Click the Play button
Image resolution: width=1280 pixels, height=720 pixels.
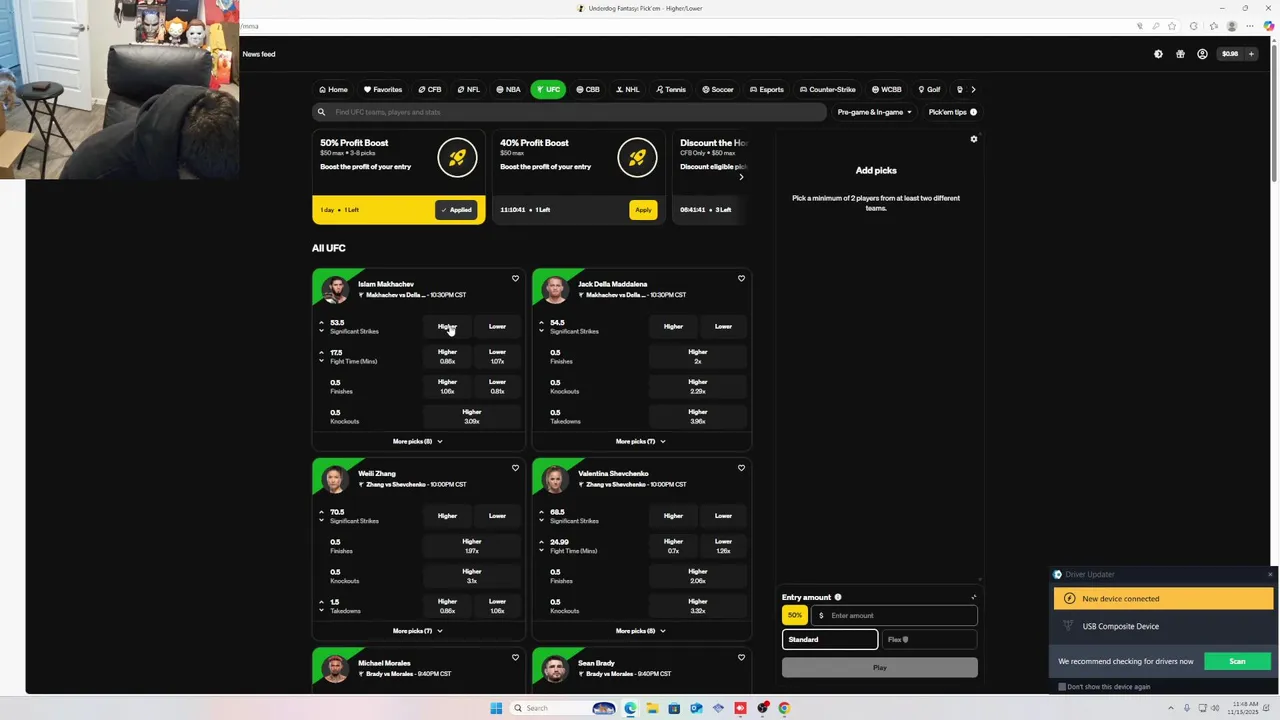[880, 667]
